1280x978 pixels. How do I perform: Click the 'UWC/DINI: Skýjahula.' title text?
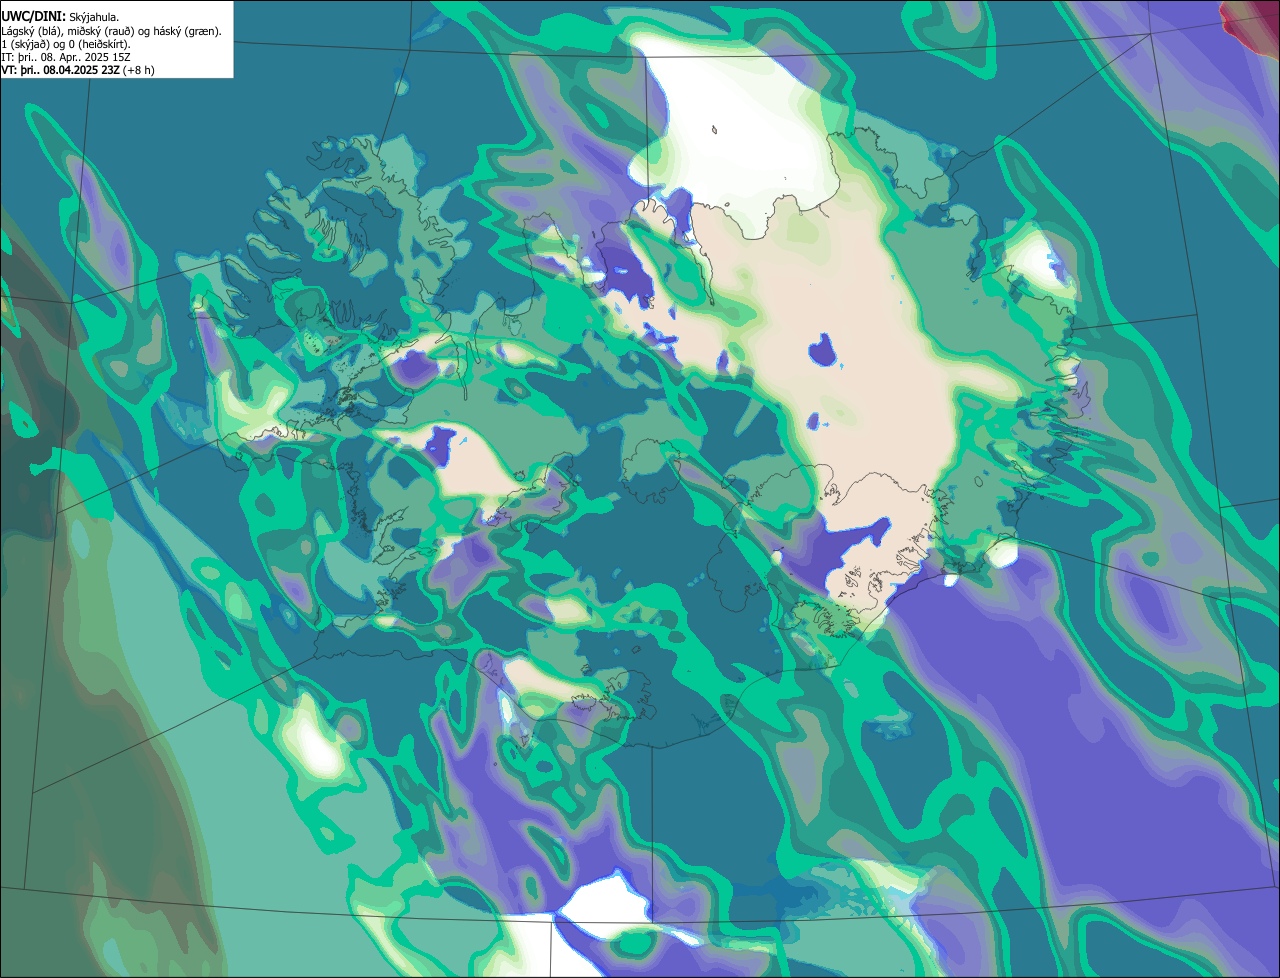click(x=60, y=17)
